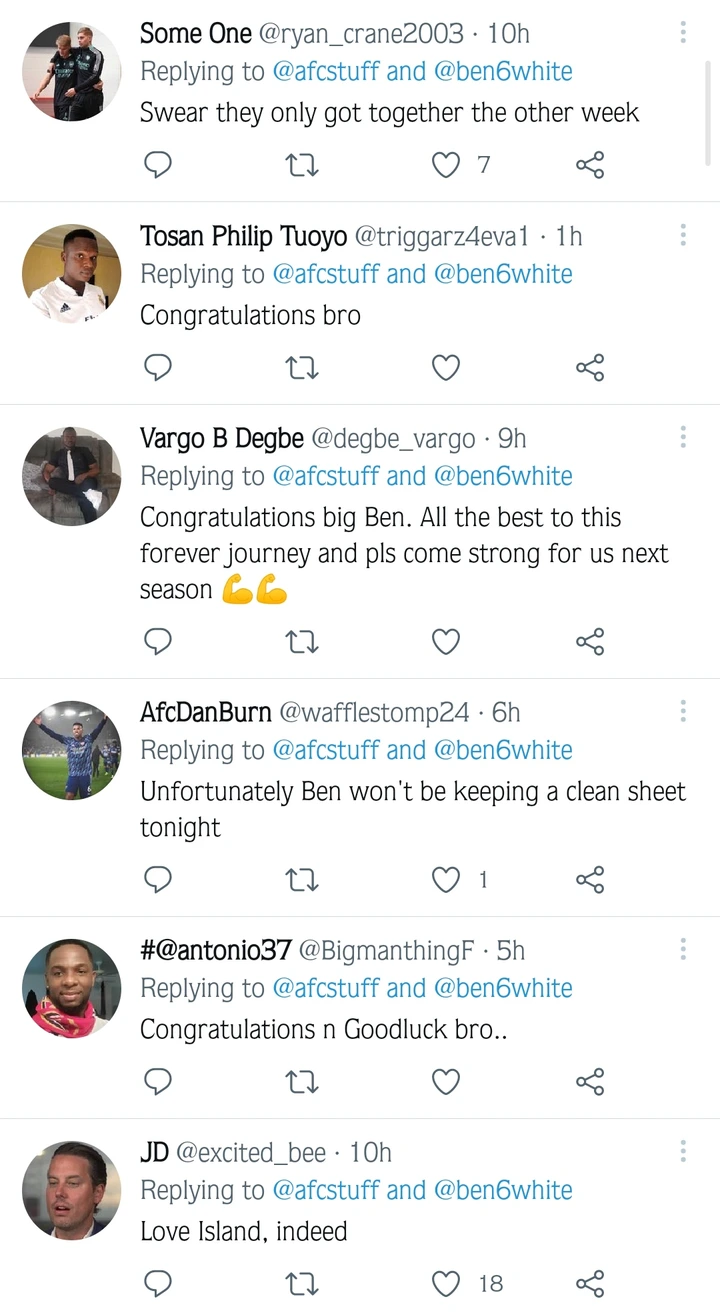
Task: Like JD's 'Love Island, indeed' tweet
Action: [x=446, y=1283]
